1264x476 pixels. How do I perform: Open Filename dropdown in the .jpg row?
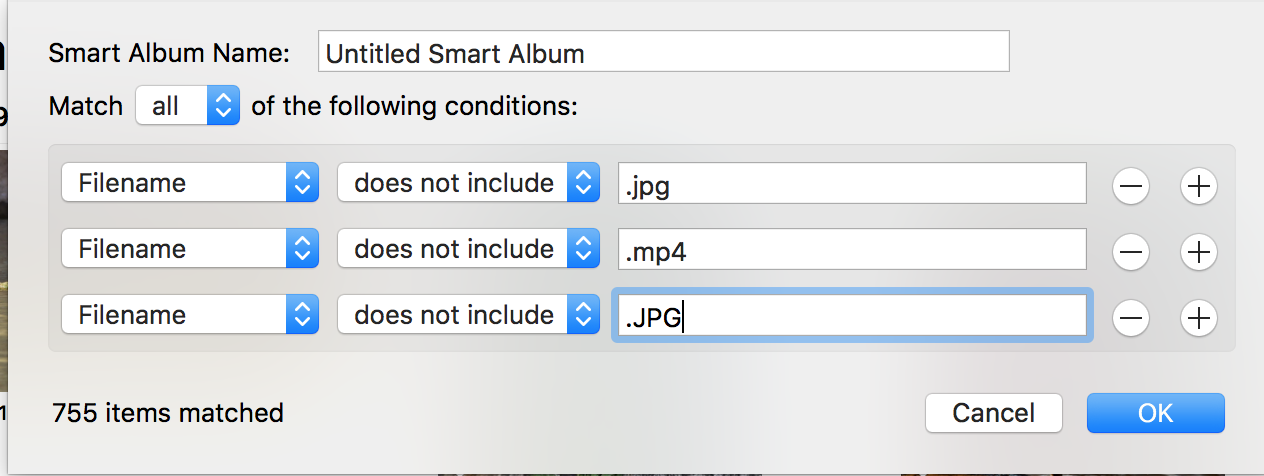[x=190, y=184]
